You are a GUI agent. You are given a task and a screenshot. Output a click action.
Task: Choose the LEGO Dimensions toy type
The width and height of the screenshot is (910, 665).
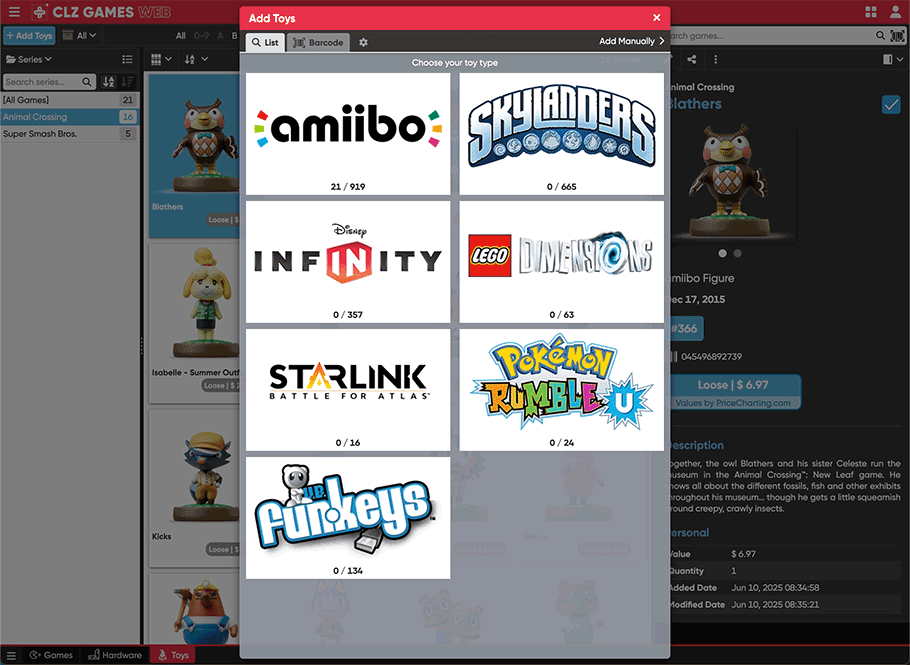561,262
